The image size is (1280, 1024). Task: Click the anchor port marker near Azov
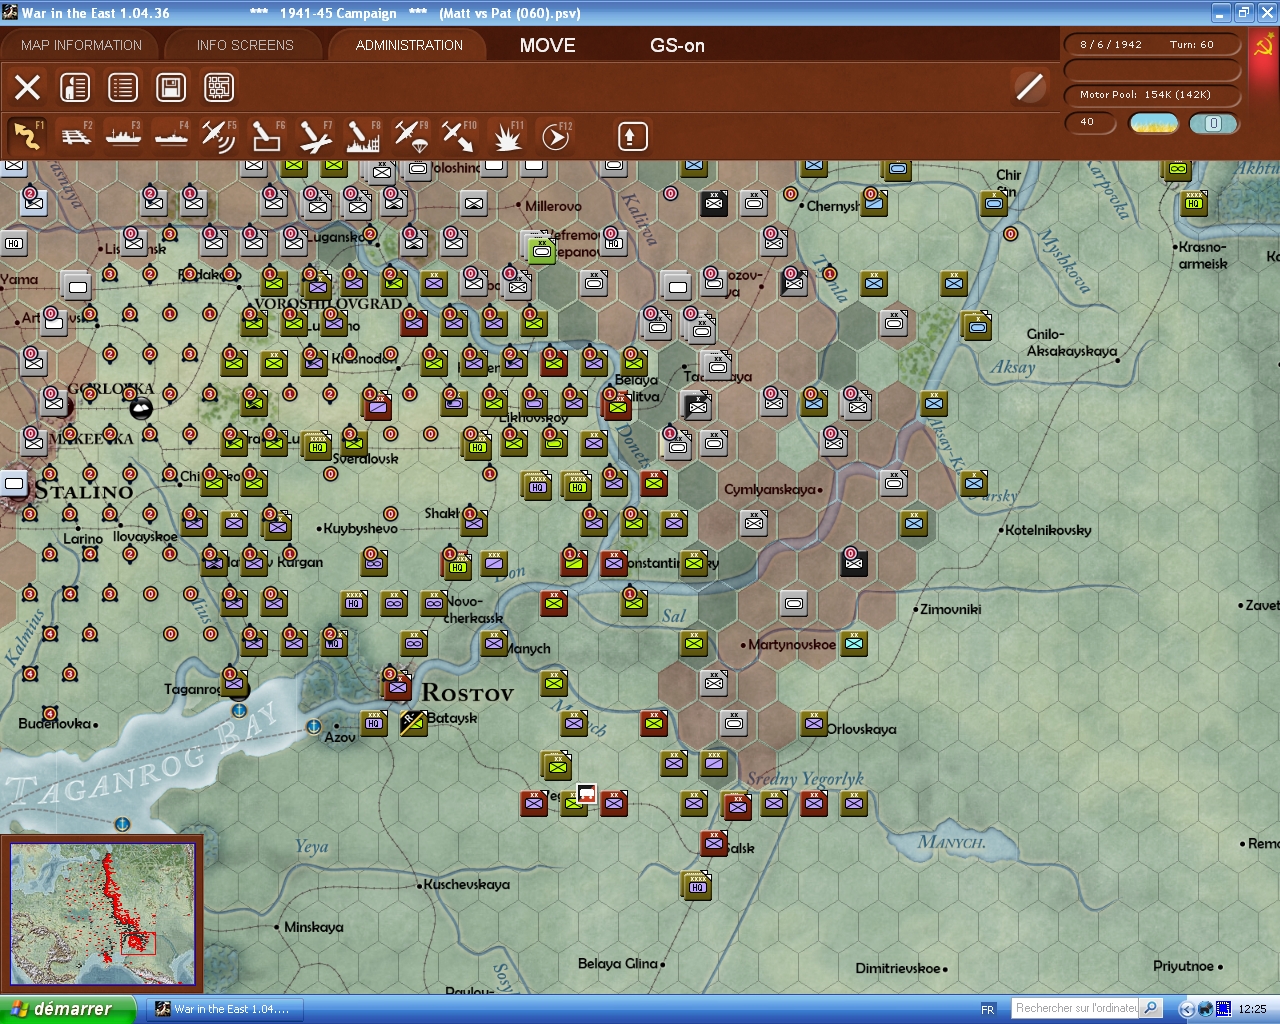[313, 727]
